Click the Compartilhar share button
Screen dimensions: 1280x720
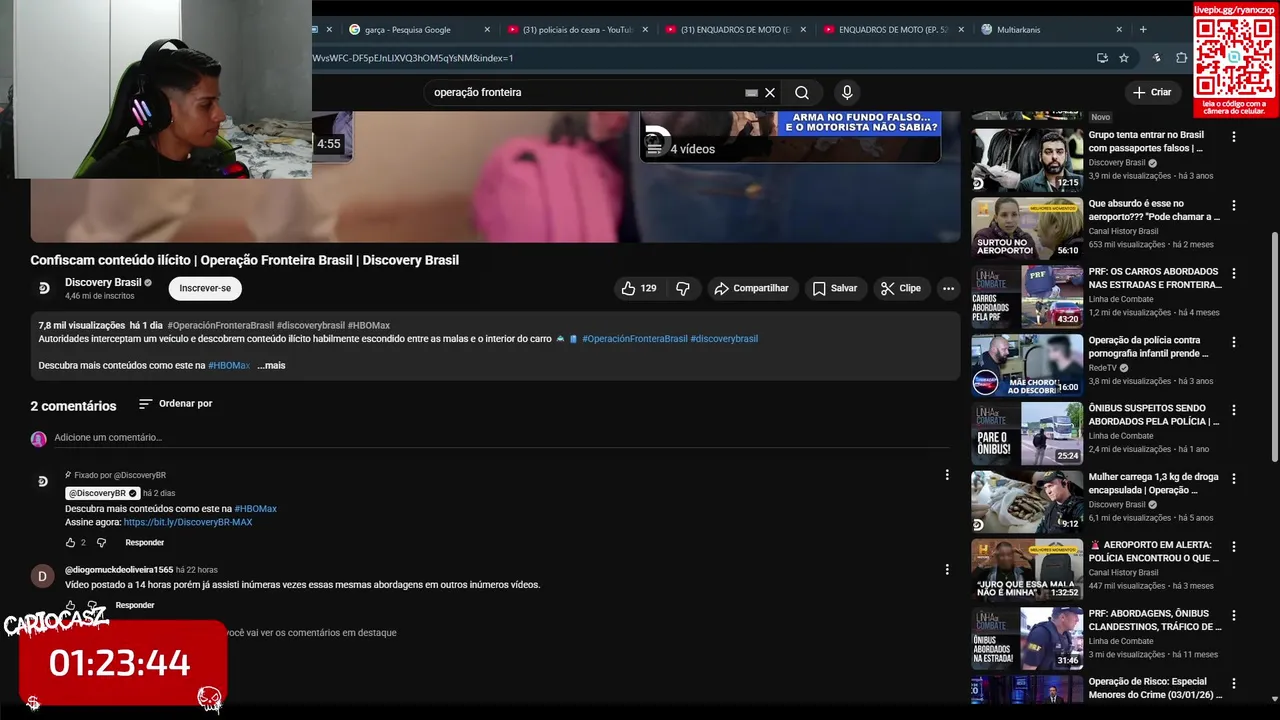(751, 288)
